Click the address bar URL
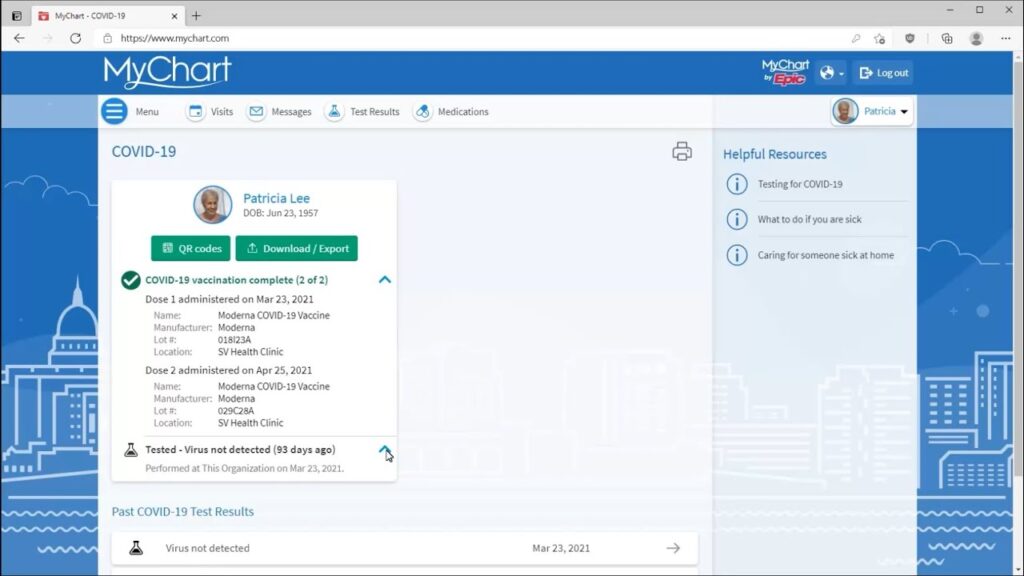 pyautogui.click(x=174, y=39)
